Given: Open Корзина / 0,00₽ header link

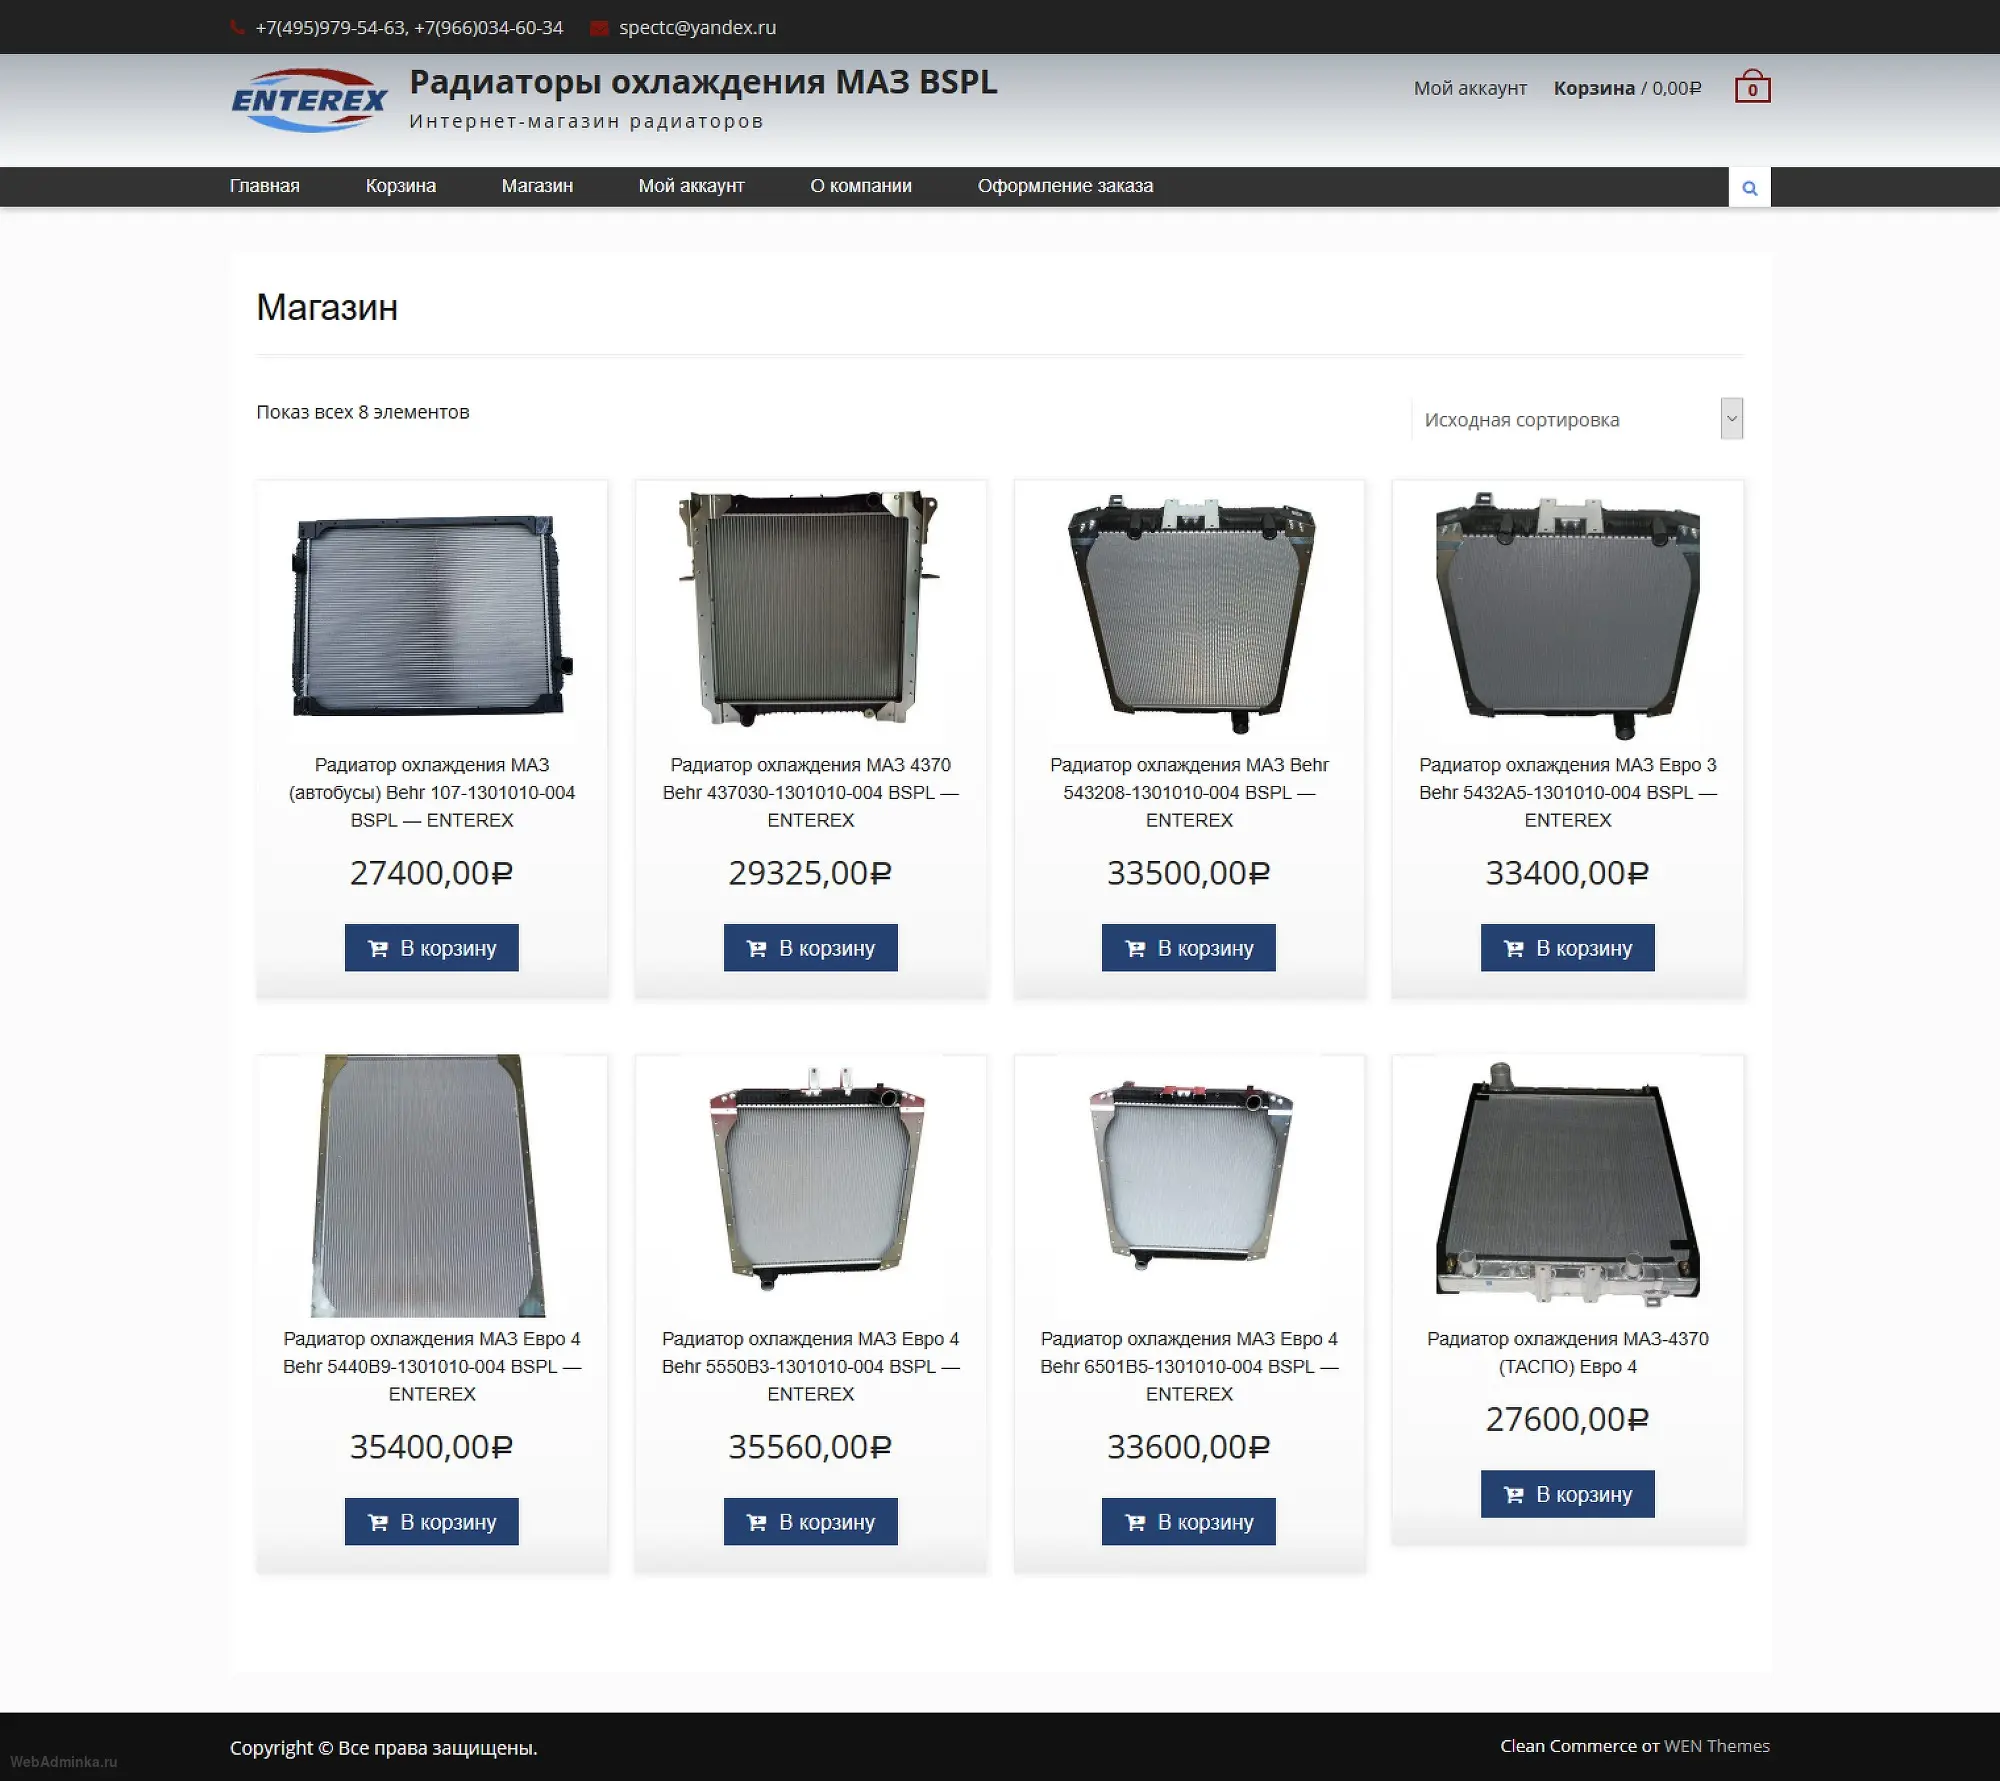Looking at the screenshot, I should [1626, 88].
